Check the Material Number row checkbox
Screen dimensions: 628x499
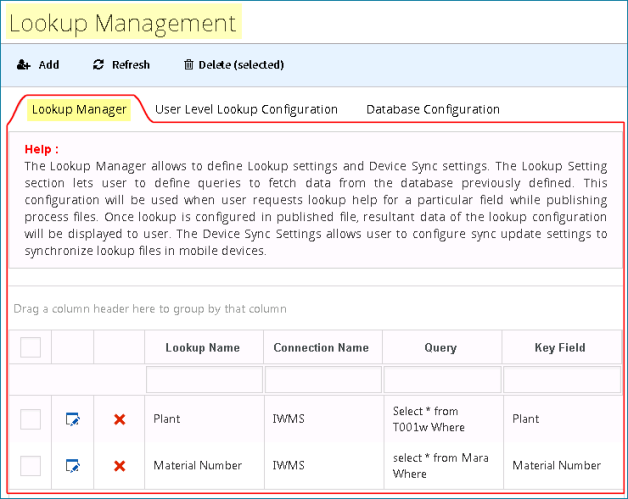[30, 466]
